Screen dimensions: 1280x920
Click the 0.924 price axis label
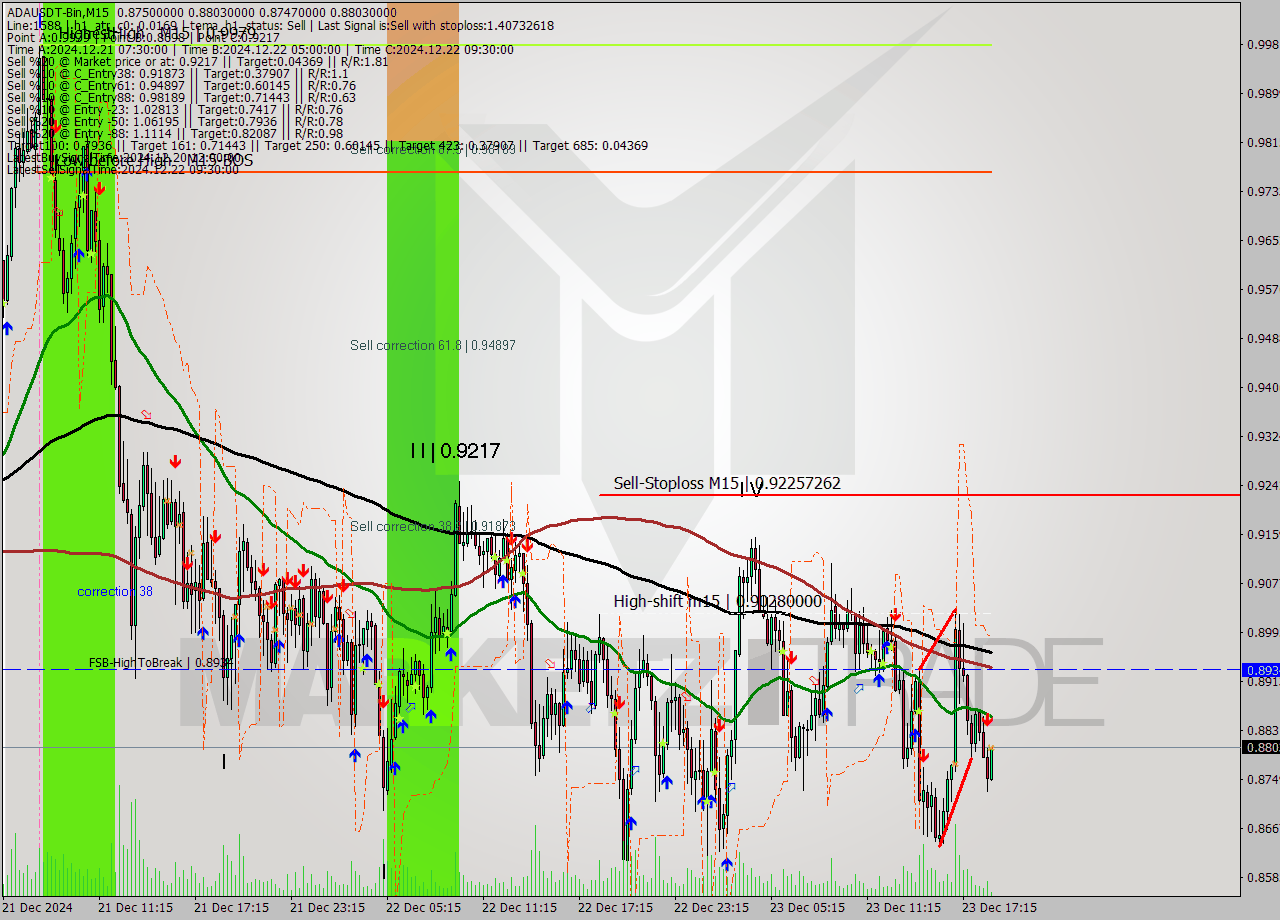[x=1262, y=485]
